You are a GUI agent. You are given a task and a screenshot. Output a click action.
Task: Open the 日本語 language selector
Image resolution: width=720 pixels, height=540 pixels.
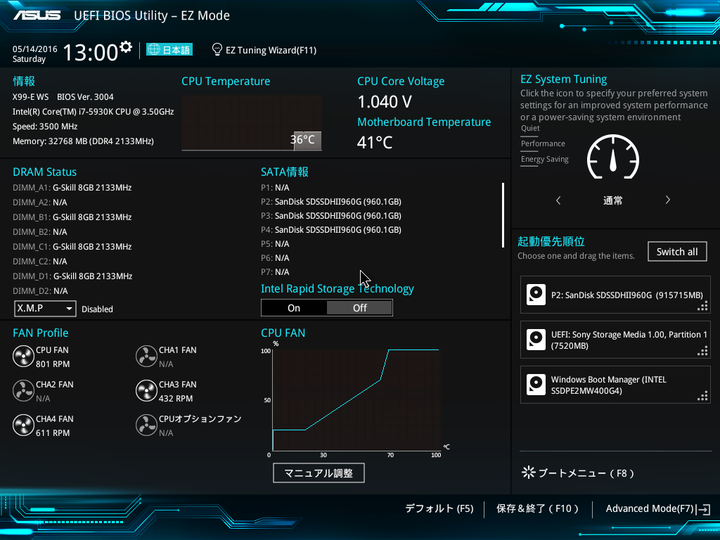[x=169, y=50]
